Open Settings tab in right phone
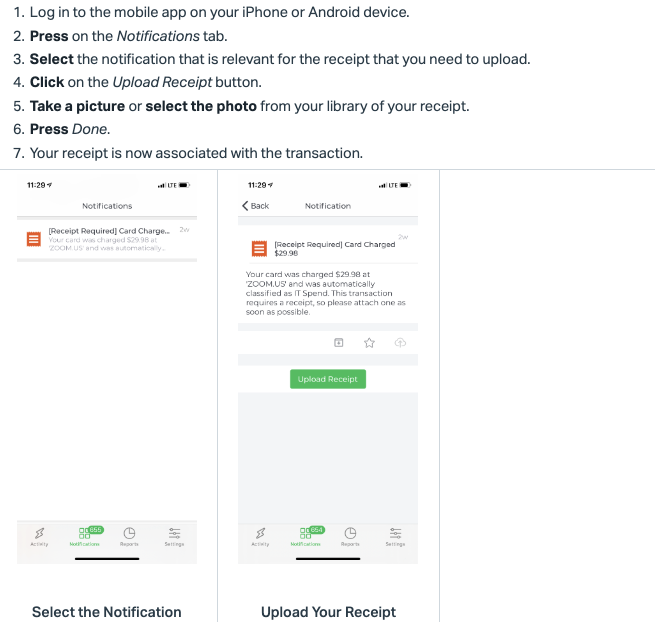 (x=395, y=537)
